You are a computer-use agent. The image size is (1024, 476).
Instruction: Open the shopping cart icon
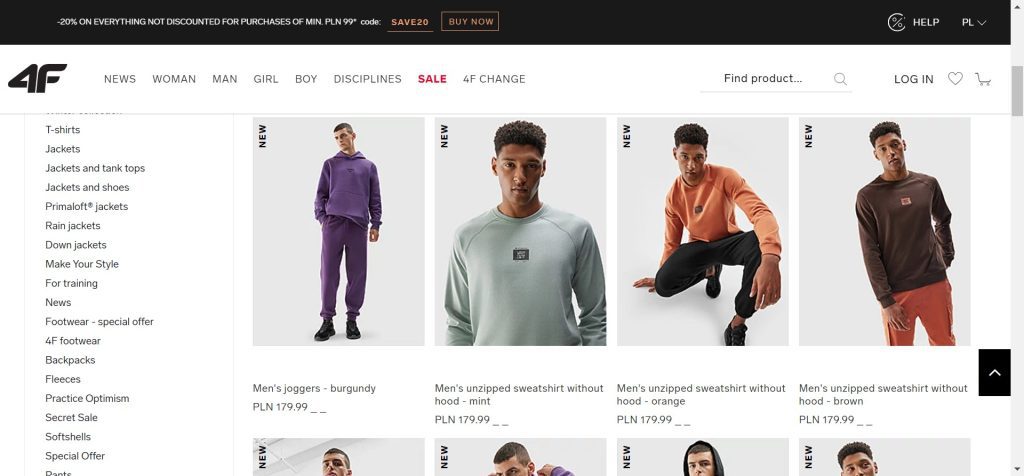983,79
